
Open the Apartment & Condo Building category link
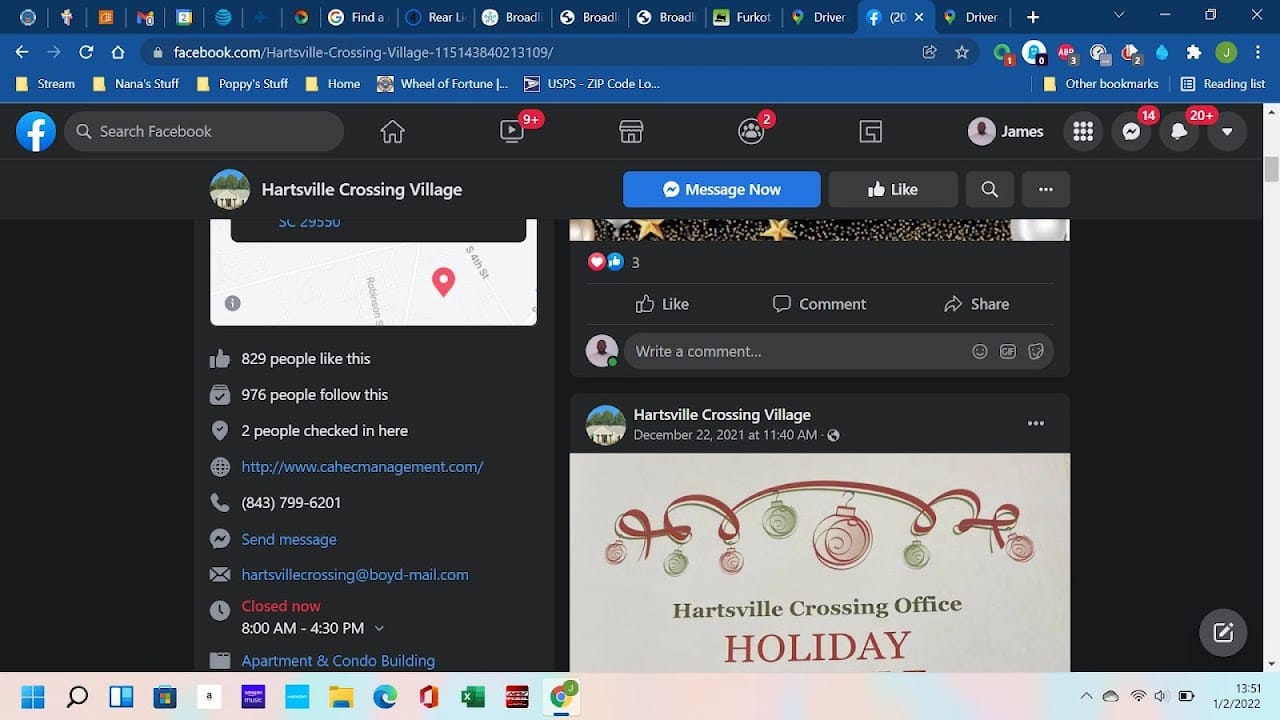(x=338, y=660)
